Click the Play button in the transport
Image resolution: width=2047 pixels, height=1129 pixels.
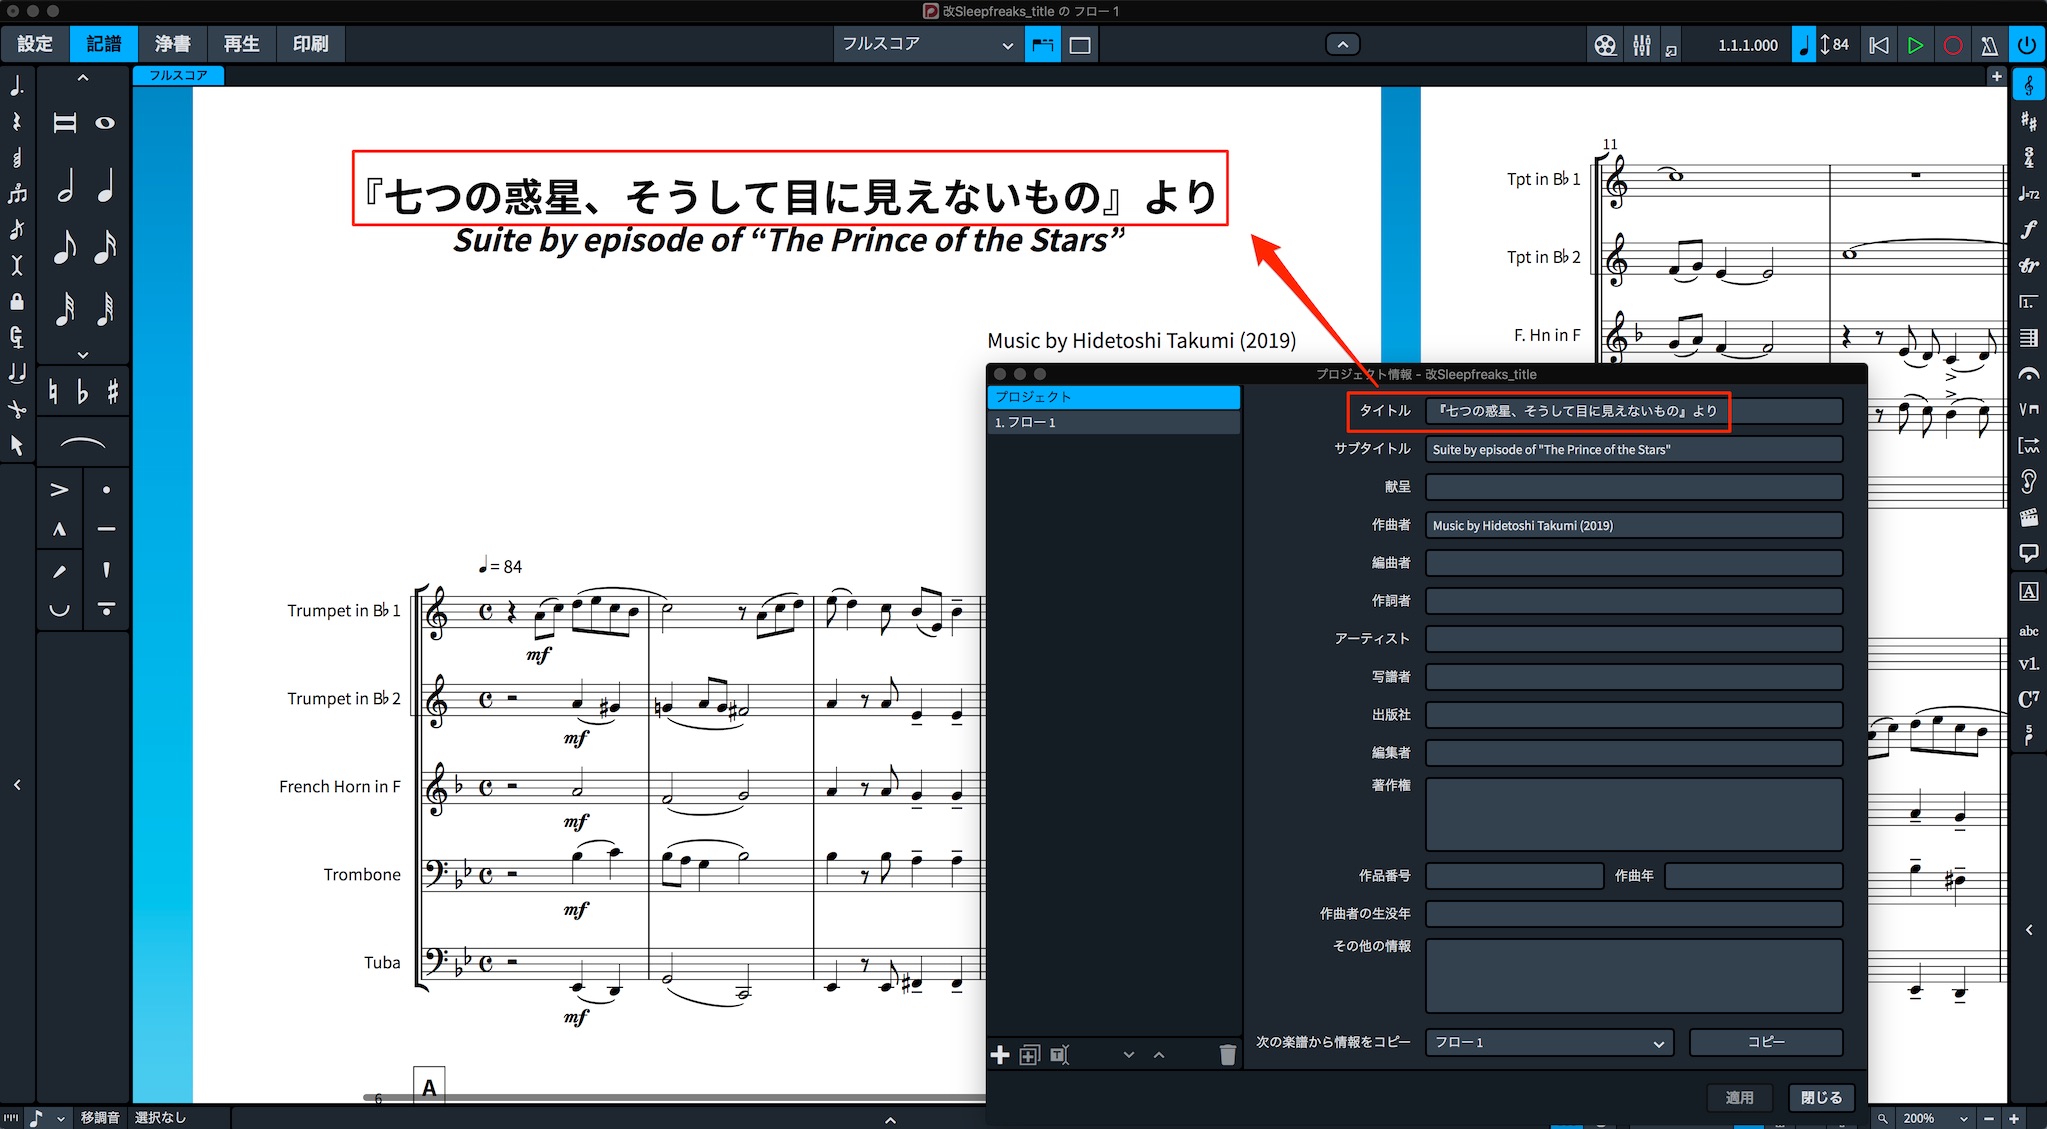click(1915, 45)
